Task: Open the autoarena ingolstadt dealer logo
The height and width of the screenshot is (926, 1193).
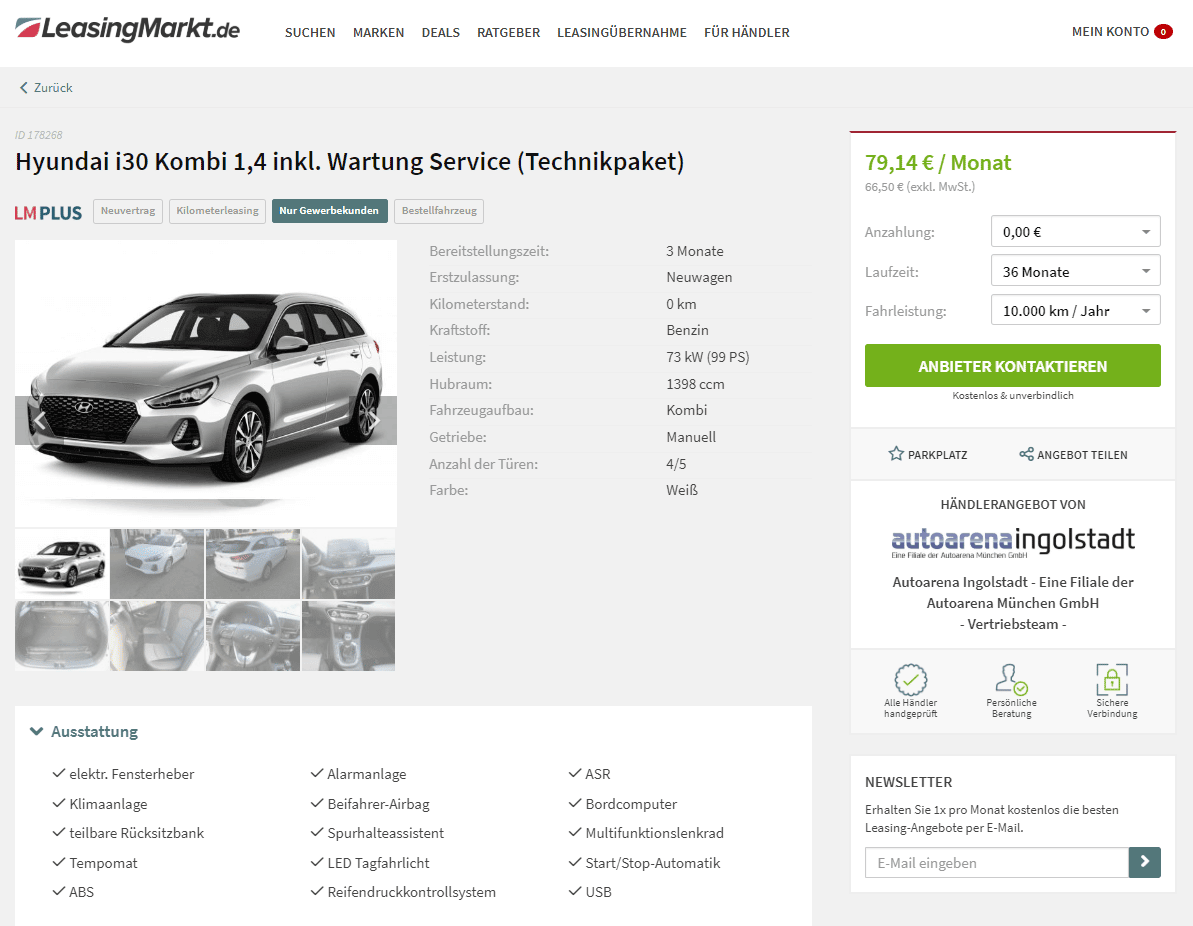Action: [x=1013, y=541]
